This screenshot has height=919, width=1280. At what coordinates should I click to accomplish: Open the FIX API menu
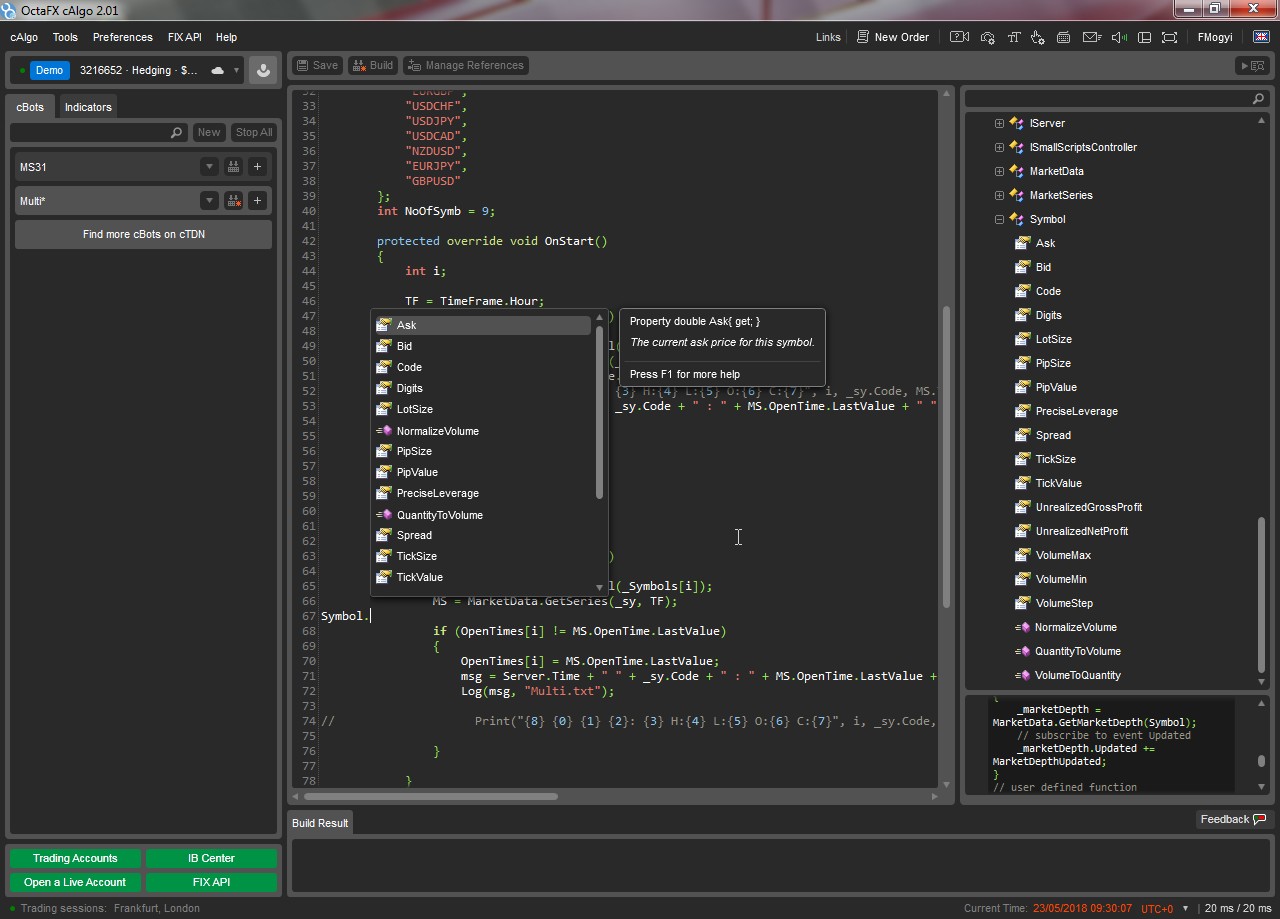coord(185,37)
